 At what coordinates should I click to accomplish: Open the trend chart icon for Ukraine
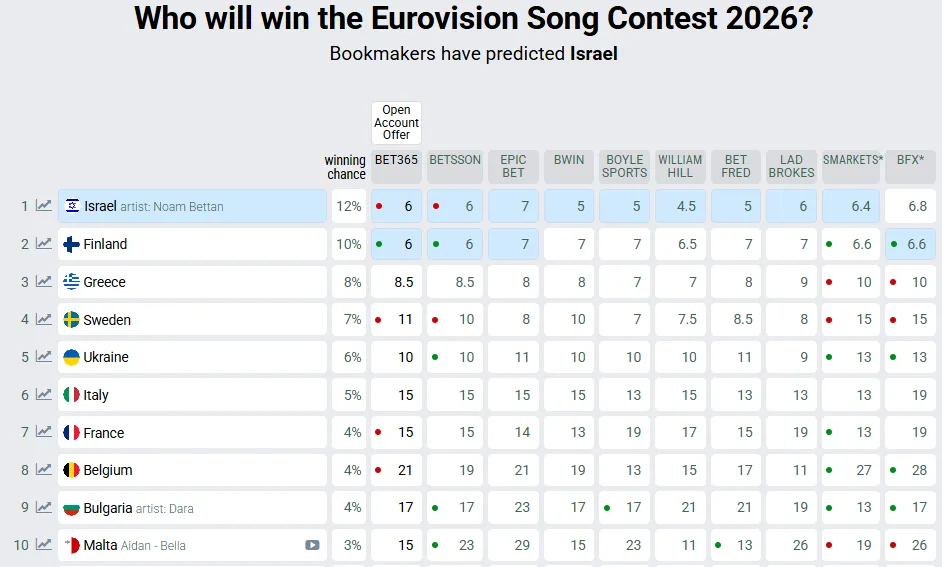point(43,357)
